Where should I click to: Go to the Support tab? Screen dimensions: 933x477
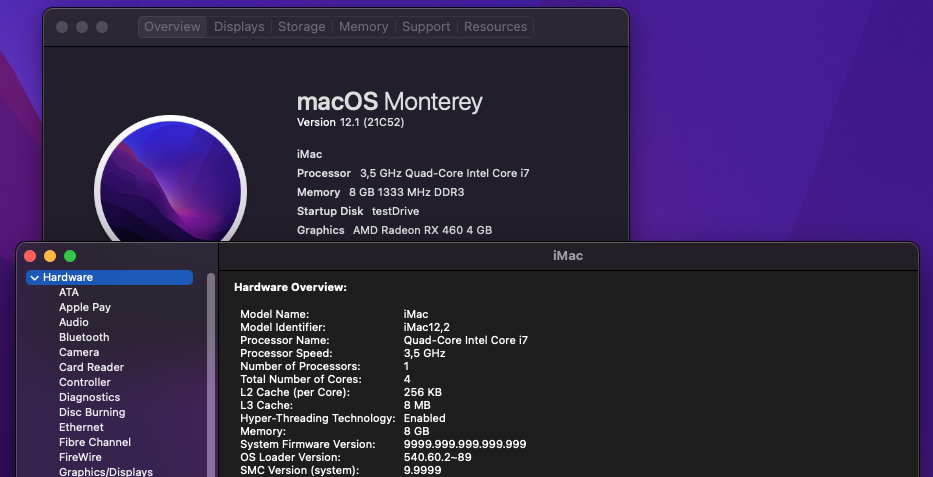426,27
